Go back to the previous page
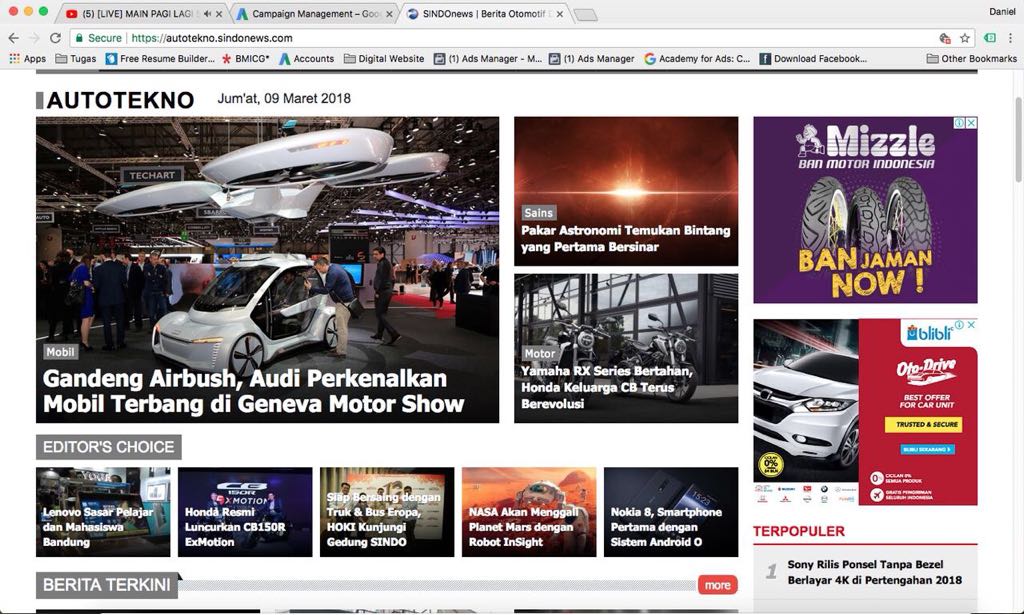The height and width of the screenshot is (615, 1024). point(14,38)
